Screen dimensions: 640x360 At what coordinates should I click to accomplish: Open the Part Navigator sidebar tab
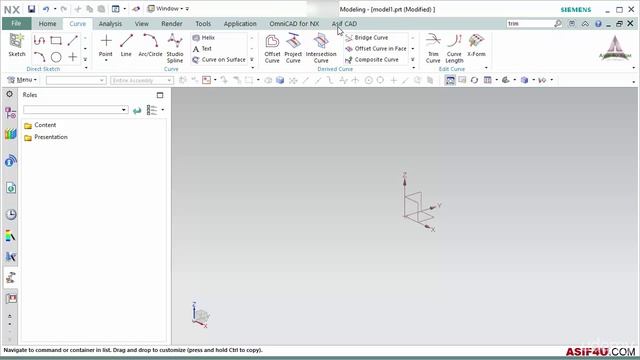click(x=11, y=113)
